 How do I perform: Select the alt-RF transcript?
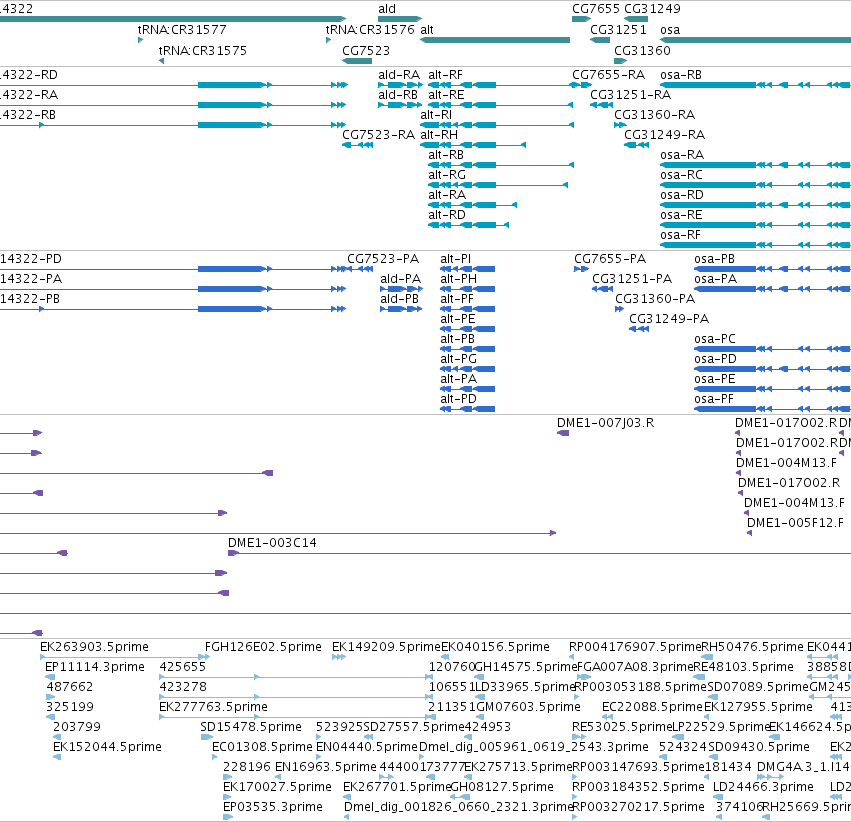[445, 75]
